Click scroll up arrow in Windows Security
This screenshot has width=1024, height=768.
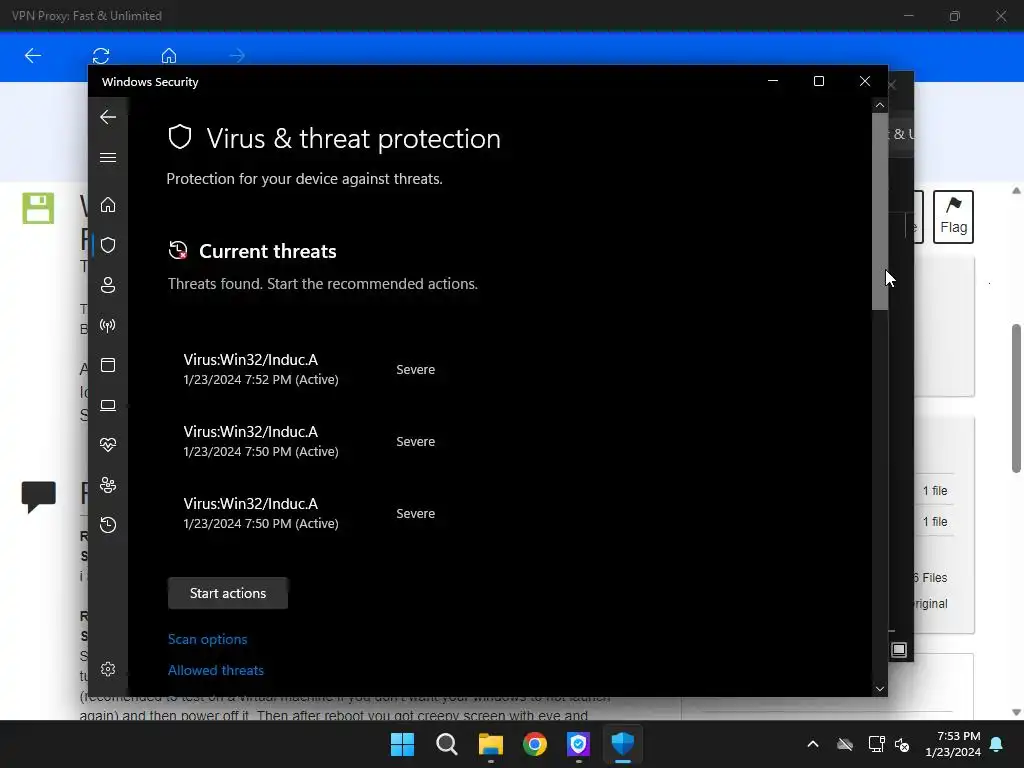[x=880, y=105]
